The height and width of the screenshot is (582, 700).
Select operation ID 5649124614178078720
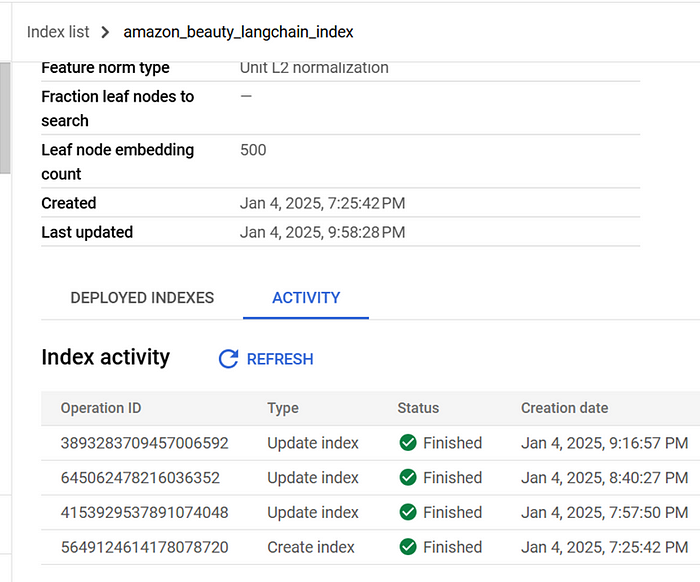point(145,548)
